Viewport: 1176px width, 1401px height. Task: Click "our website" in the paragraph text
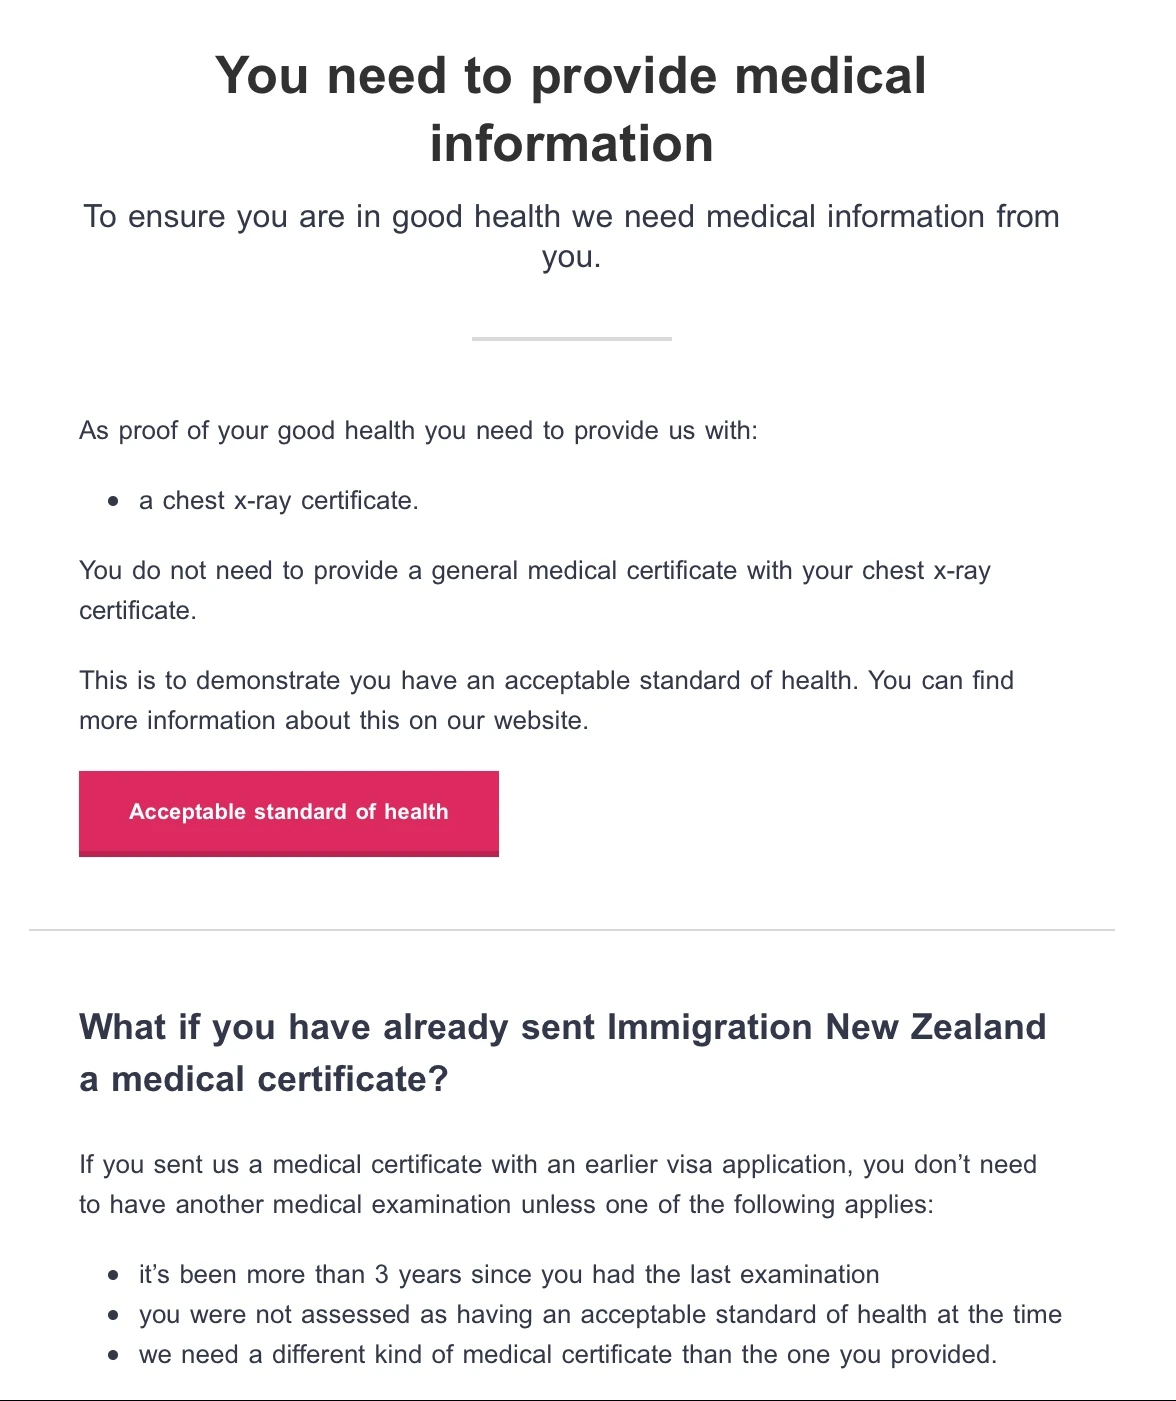515,721
